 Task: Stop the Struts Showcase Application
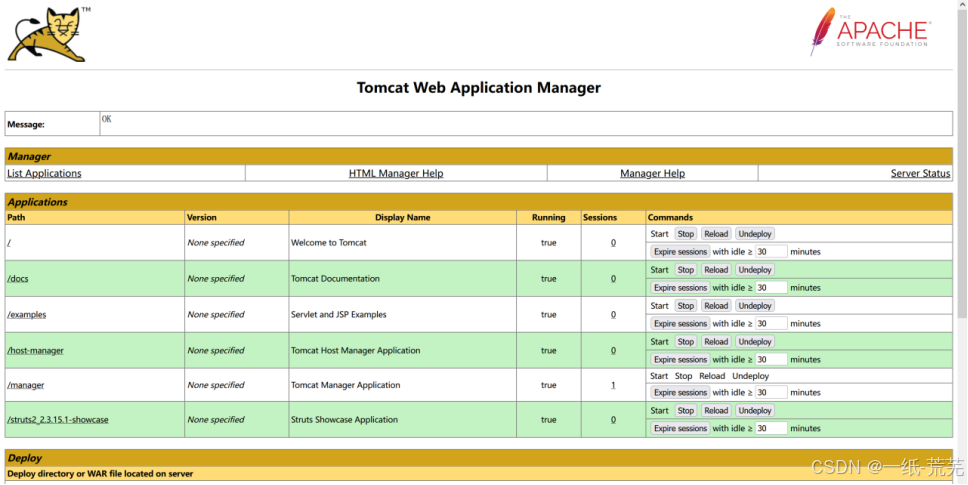pos(685,410)
